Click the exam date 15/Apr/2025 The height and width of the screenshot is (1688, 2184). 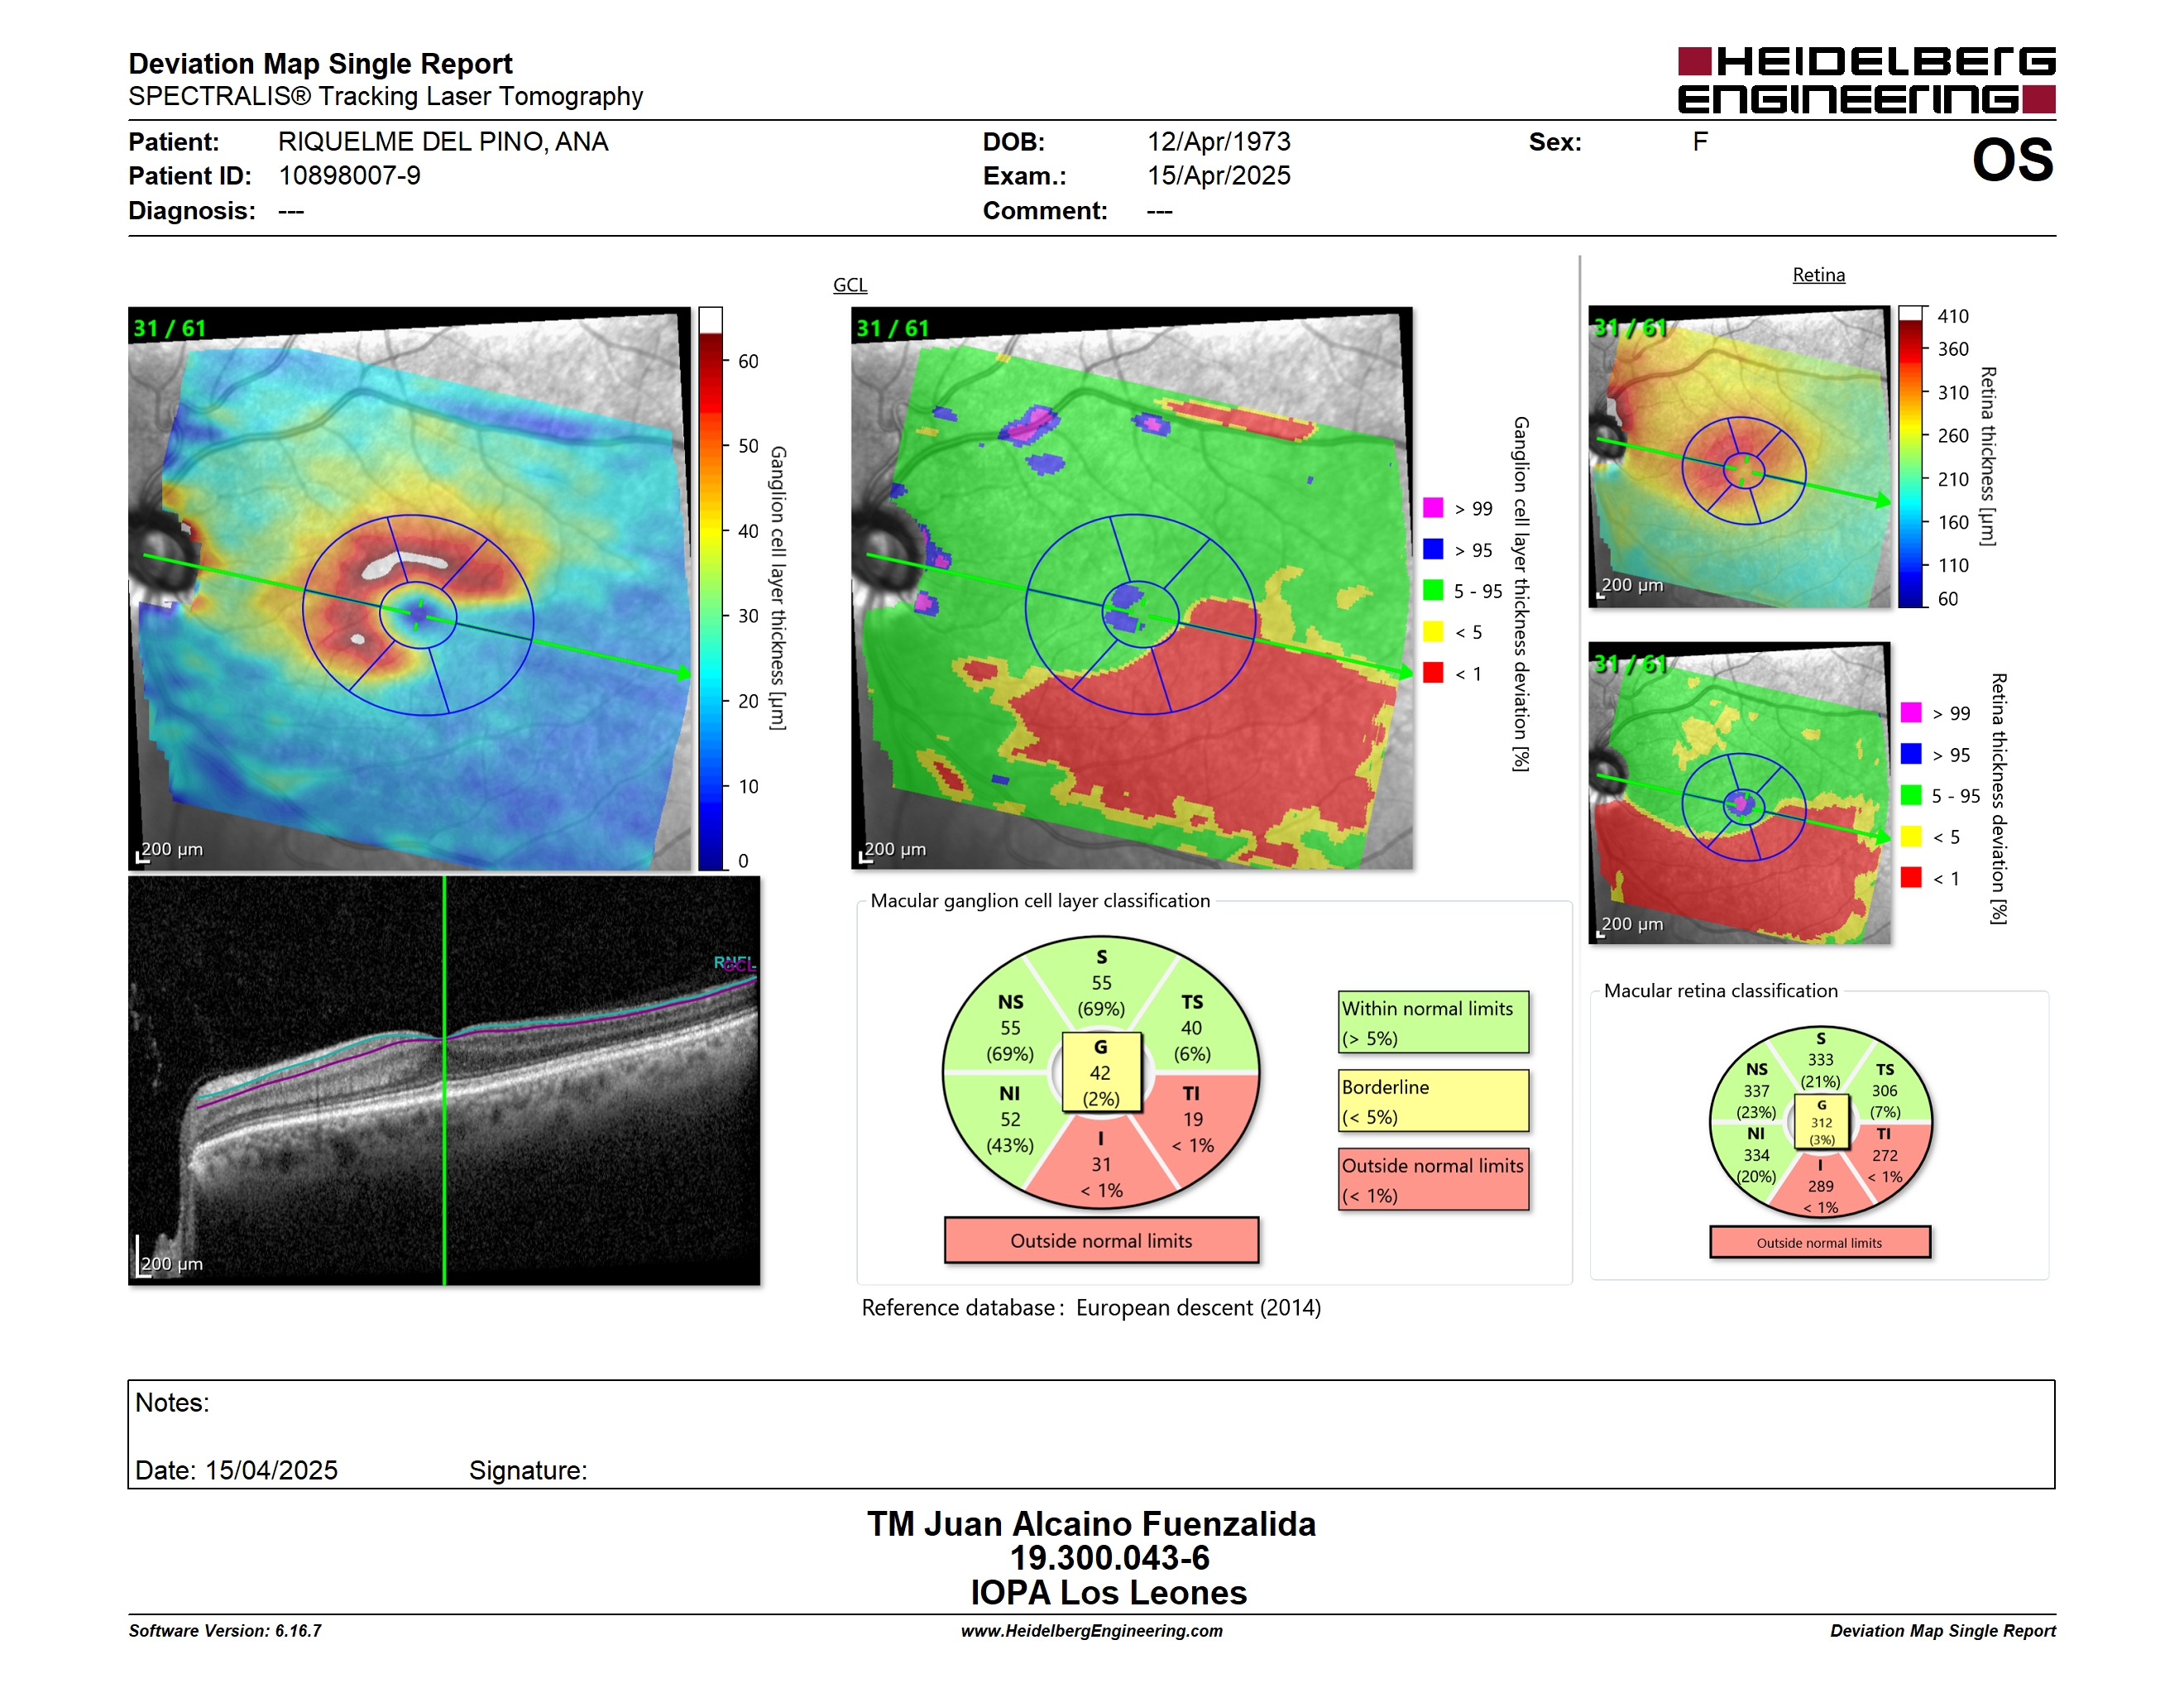tap(1218, 176)
